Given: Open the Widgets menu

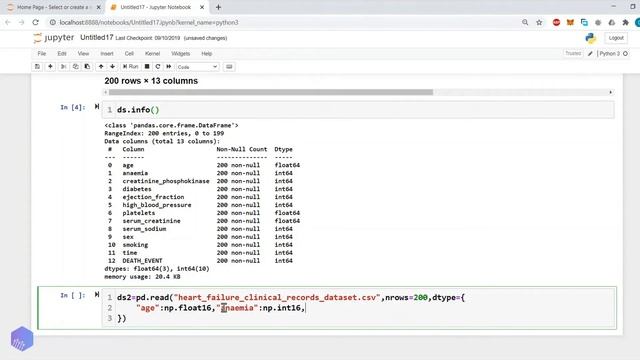Looking at the screenshot, I should (x=180, y=53).
